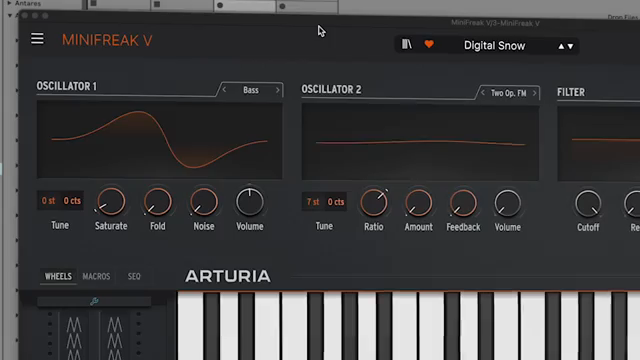Go to next preset with down arrow
640x360 pixels.
(x=571, y=47)
